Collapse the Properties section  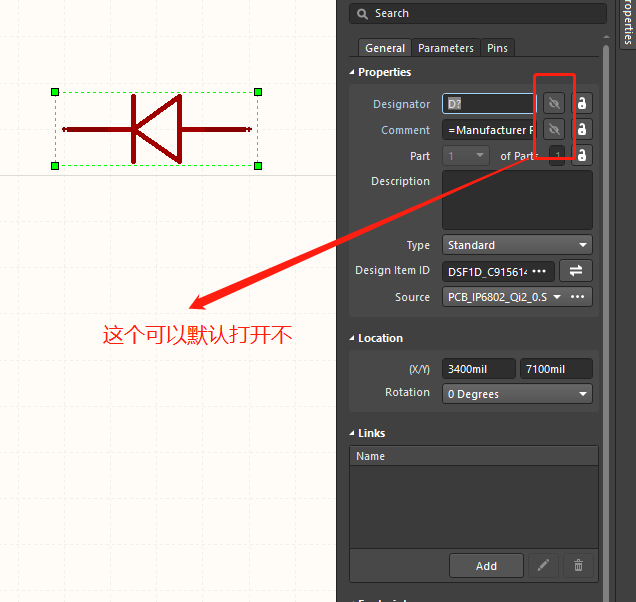pos(352,72)
